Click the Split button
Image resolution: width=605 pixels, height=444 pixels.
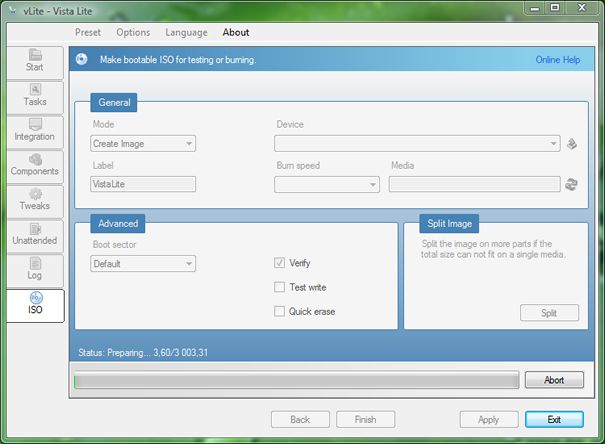[x=549, y=312]
